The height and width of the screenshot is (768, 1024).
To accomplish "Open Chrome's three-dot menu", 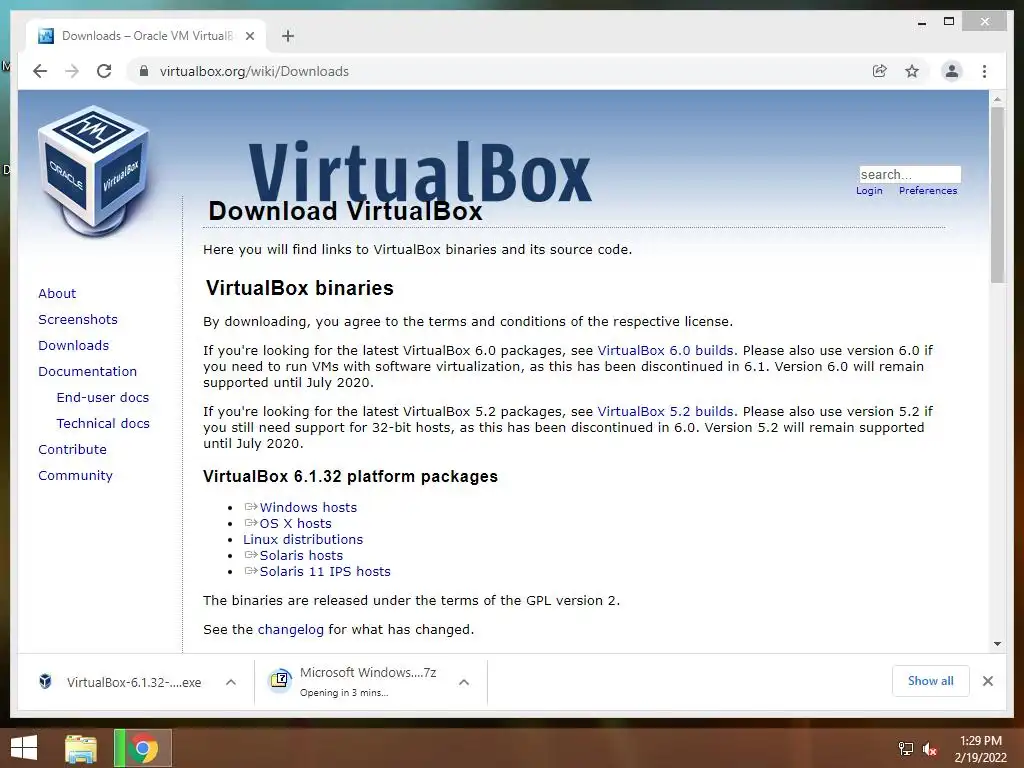I will [x=984, y=71].
